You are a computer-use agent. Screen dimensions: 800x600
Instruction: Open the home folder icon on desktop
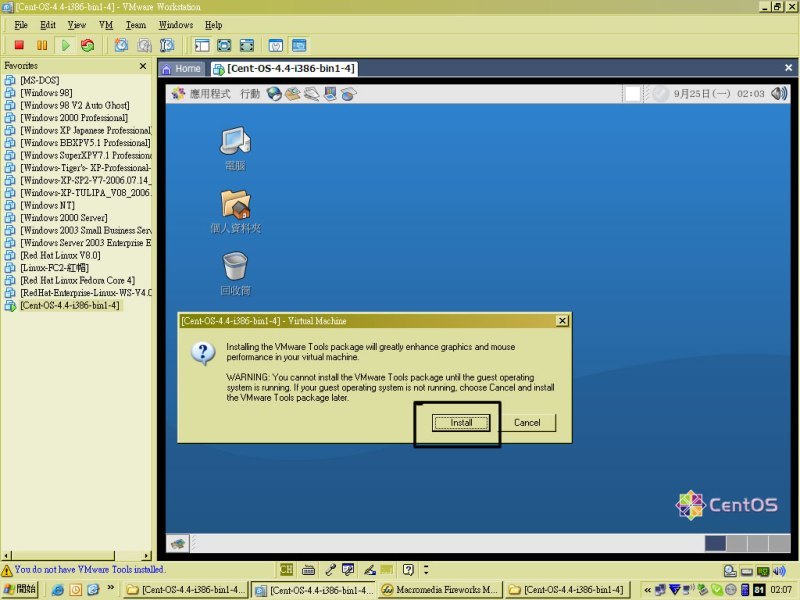(x=235, y=205)
